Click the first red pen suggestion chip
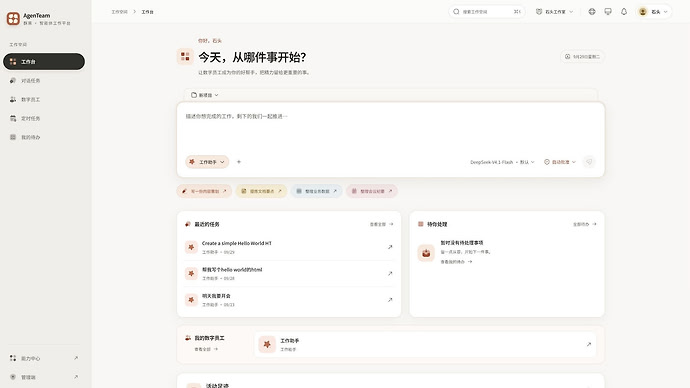This screenshot has width=690, height=388. click(x=204, y=191)
